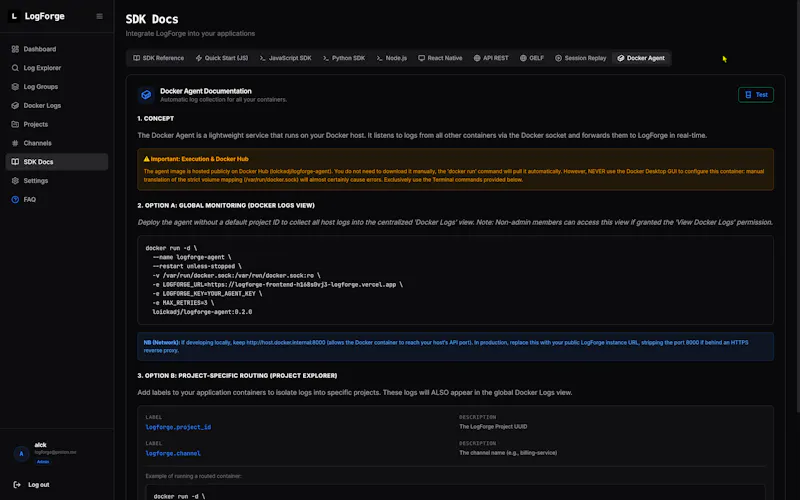800x500 pixels.
Task: Click the Docker Logs box icon
Action: (x=15, y=106)
